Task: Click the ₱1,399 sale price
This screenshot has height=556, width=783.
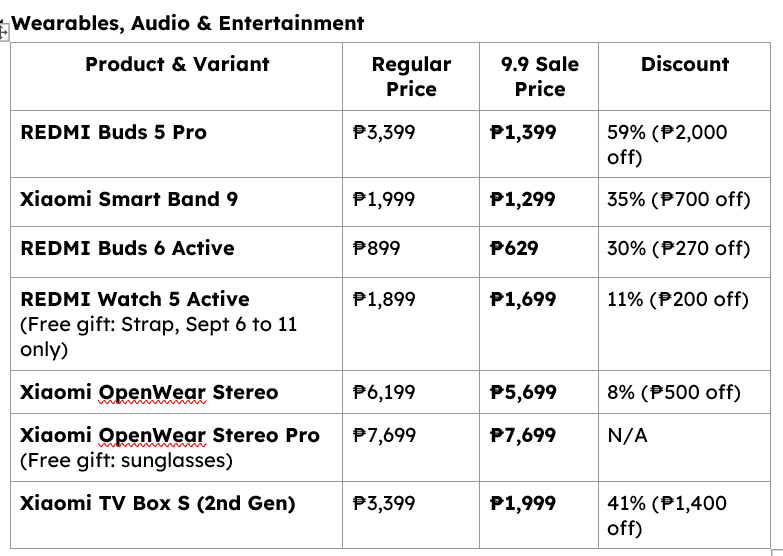Action: (x=523, y=132)
